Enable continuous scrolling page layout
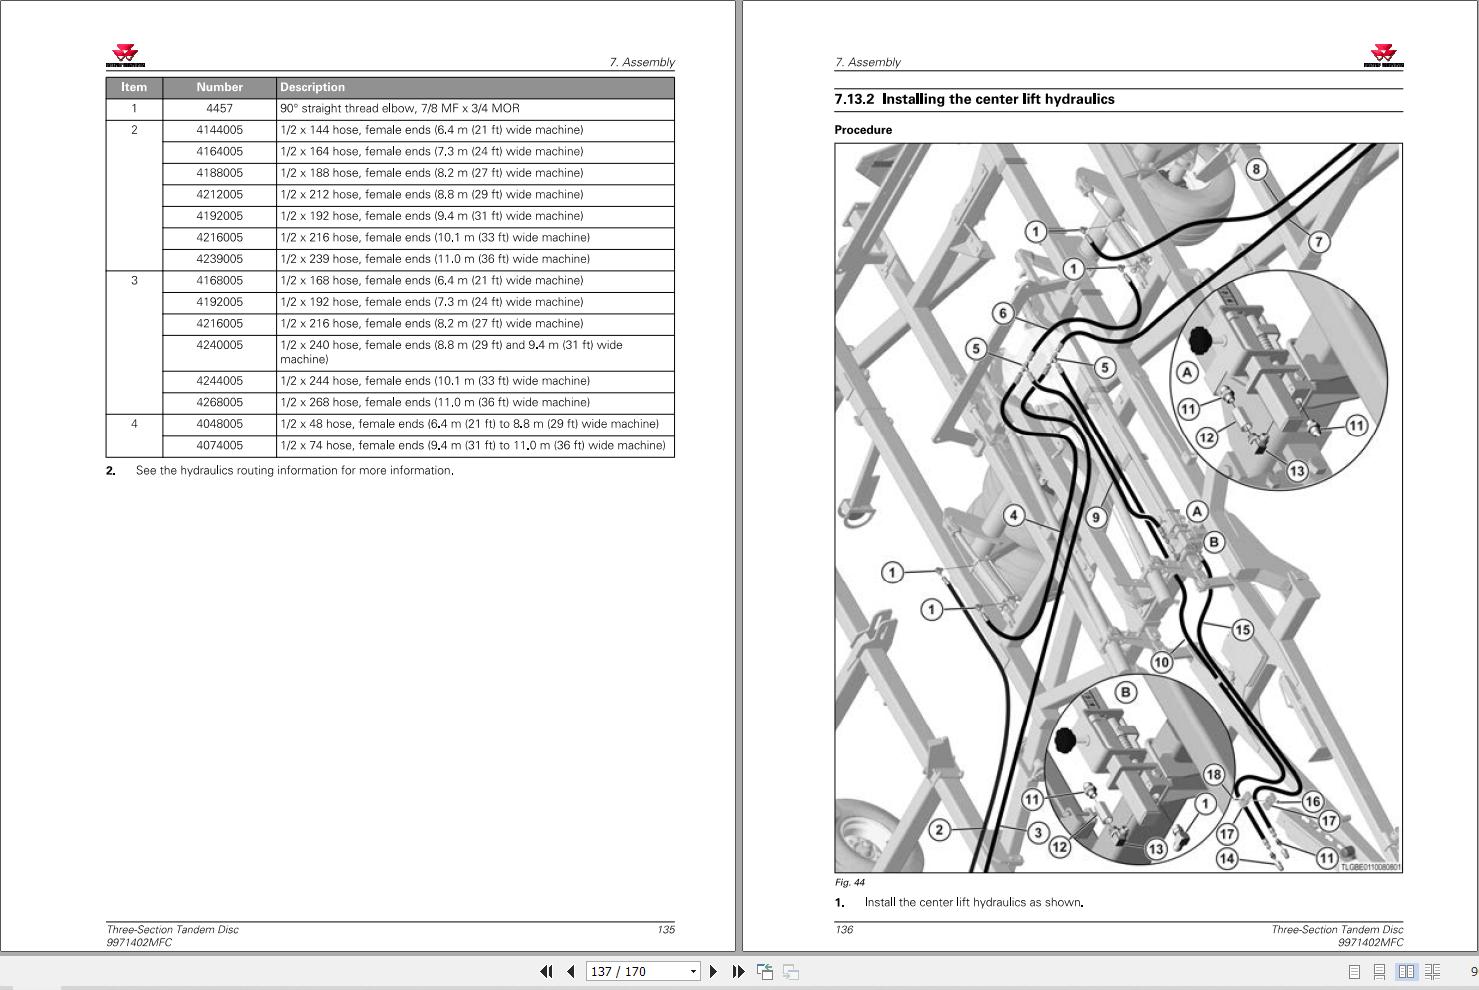This screenshot has width=1479, height=990. (x=1379, y=971)
